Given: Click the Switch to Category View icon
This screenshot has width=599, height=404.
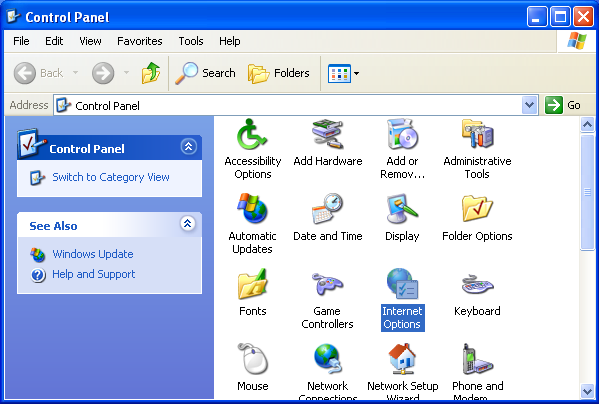Looking at the screenshot, I should pos(37,178).
